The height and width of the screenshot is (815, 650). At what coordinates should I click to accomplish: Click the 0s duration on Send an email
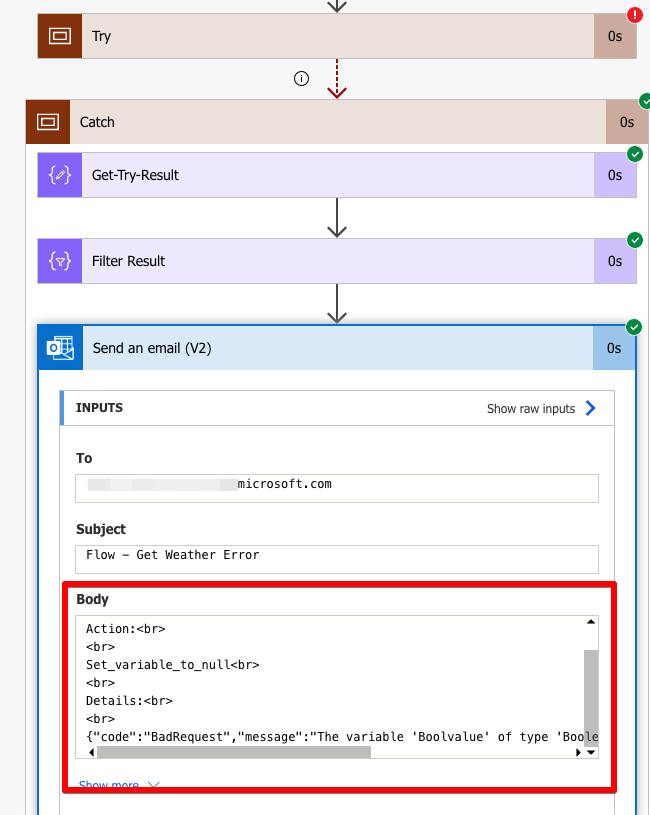pyautogui.click(x=614, y=348)
